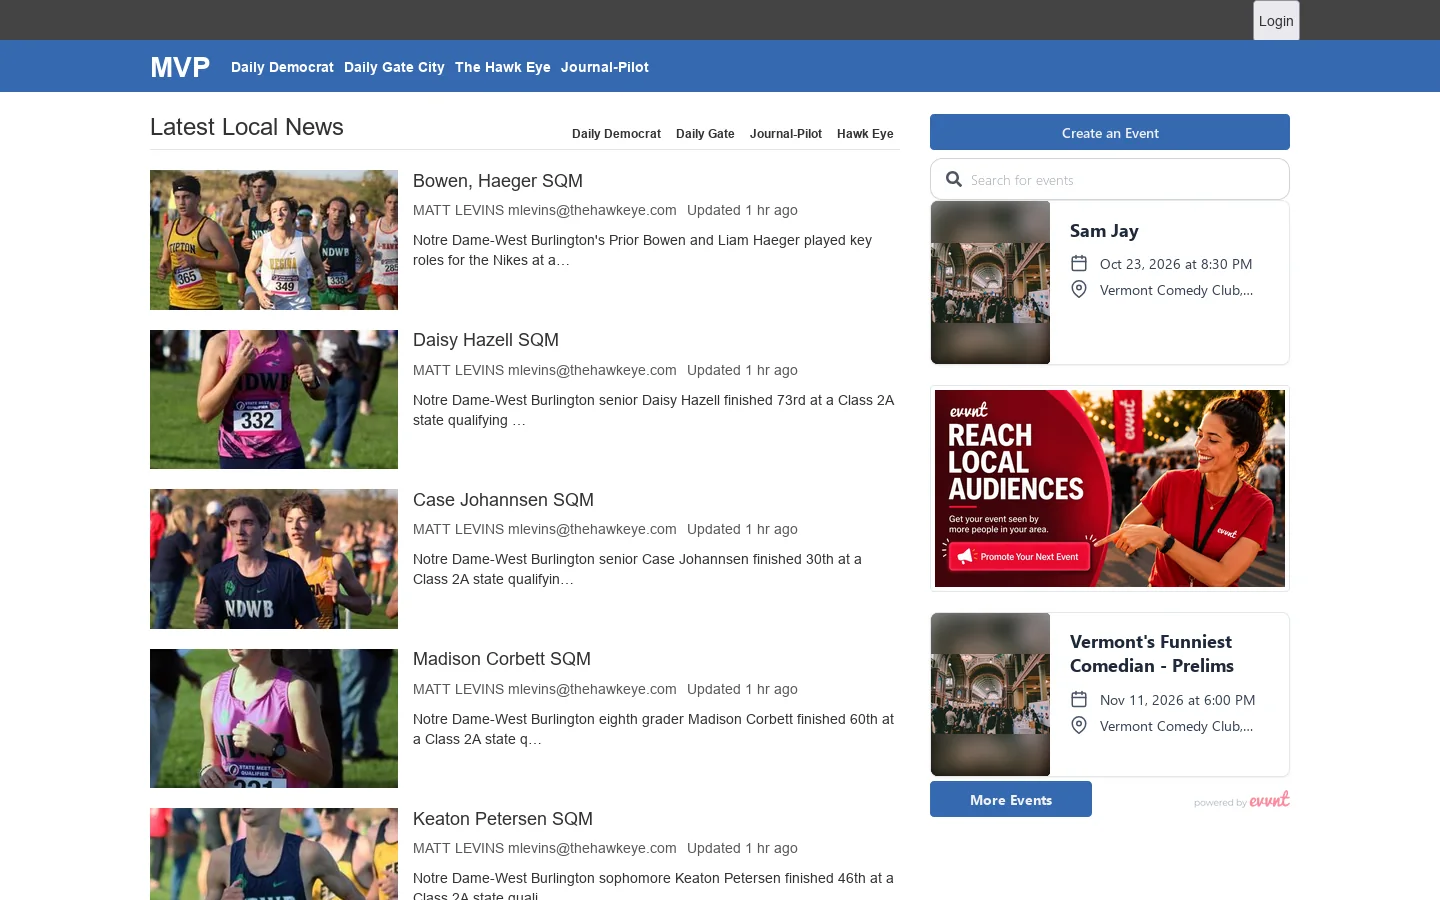This screenshot has width=1440, height=900.
Task: Switch to the Journal-Pilot news tab
Action: click(786, 134)
